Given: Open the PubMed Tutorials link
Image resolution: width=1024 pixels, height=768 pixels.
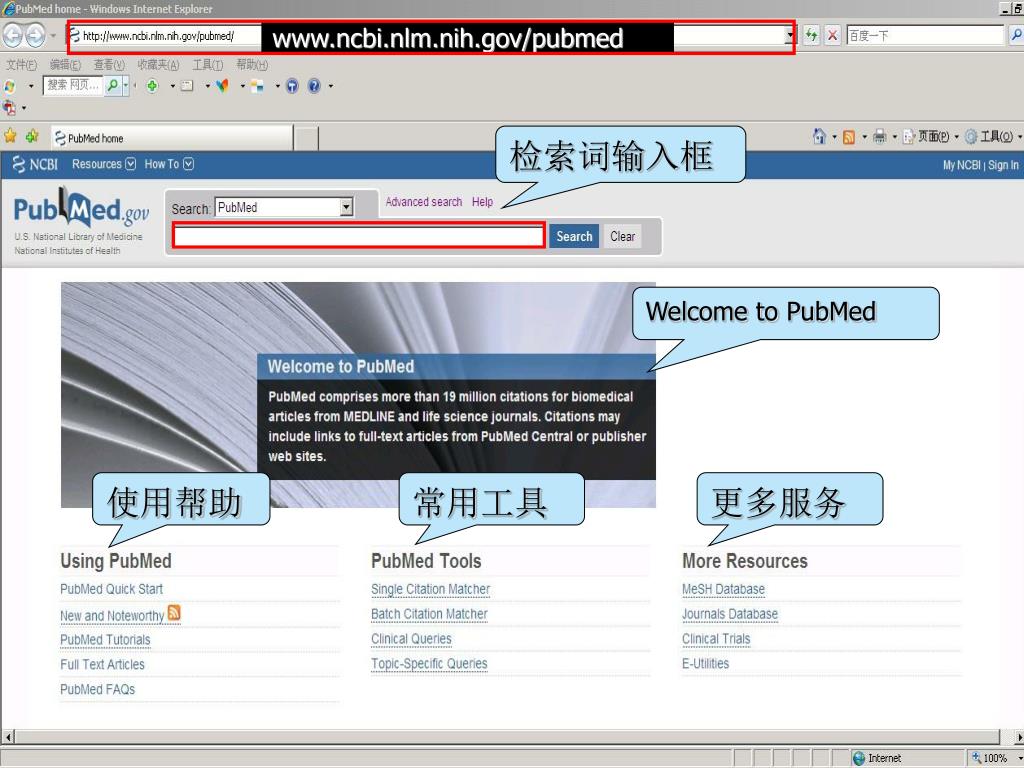Looking at the screenshot, I should [x=105, y=639].
